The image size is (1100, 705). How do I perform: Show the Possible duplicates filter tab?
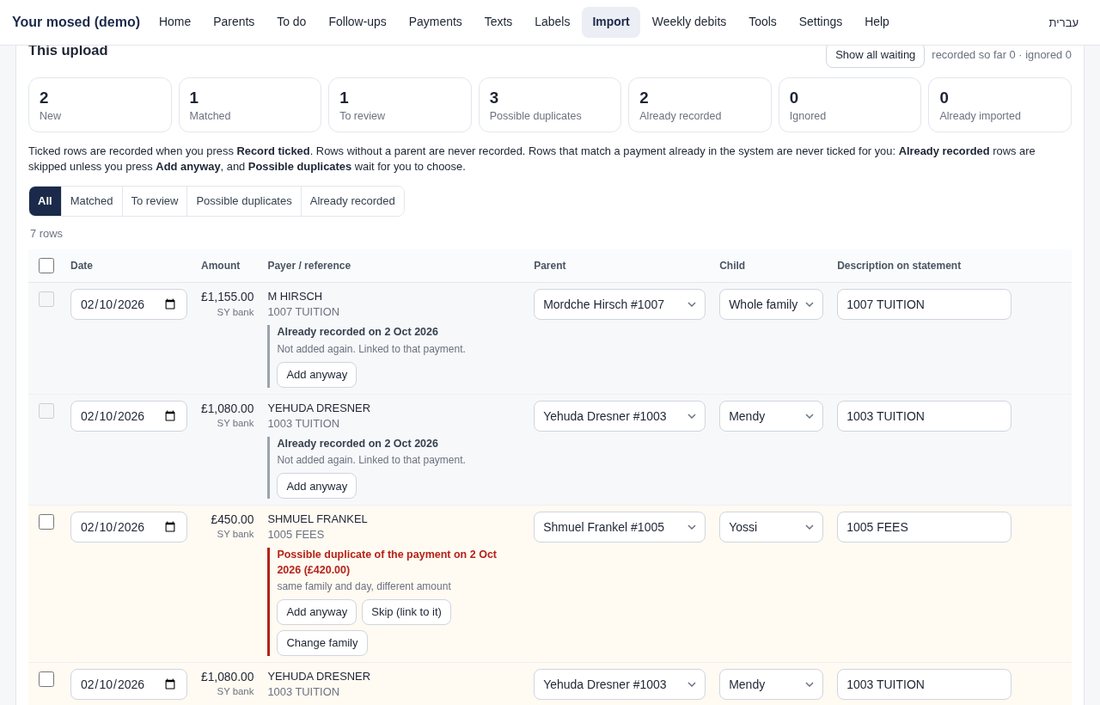244,201
